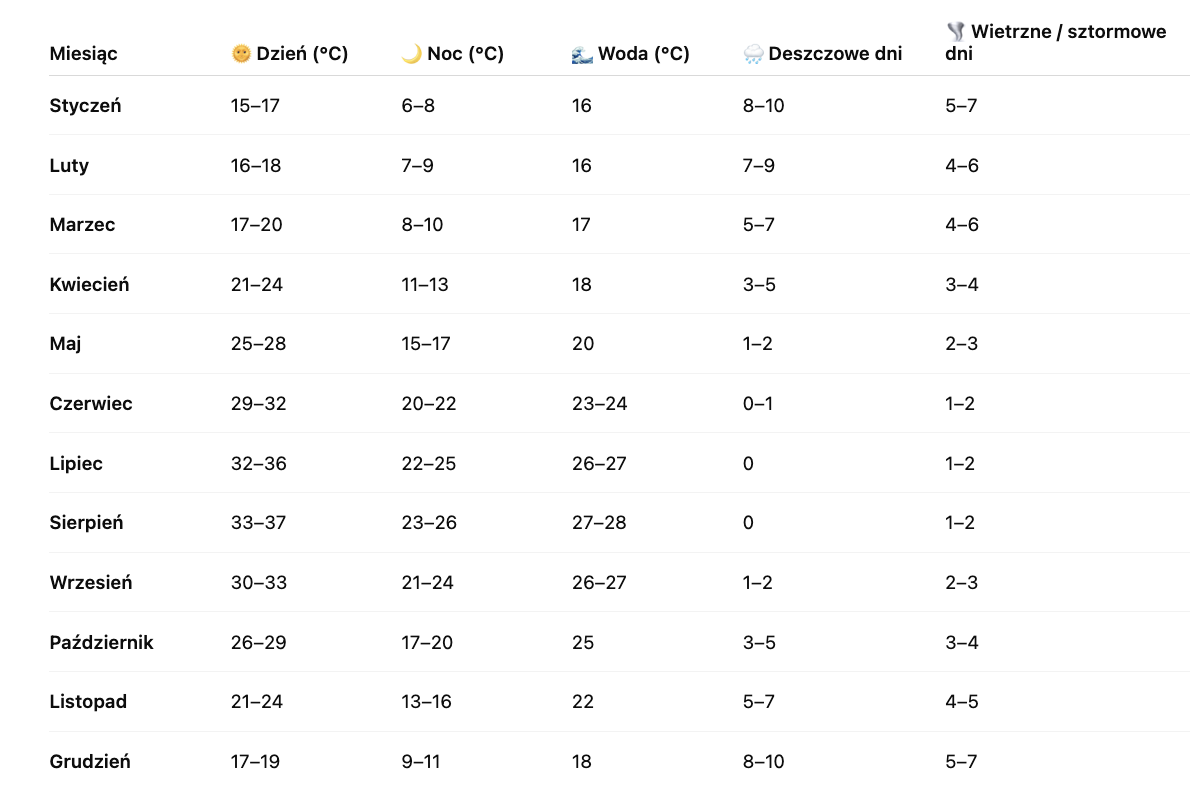Click the wave icon beside Woda

(581, 54)
